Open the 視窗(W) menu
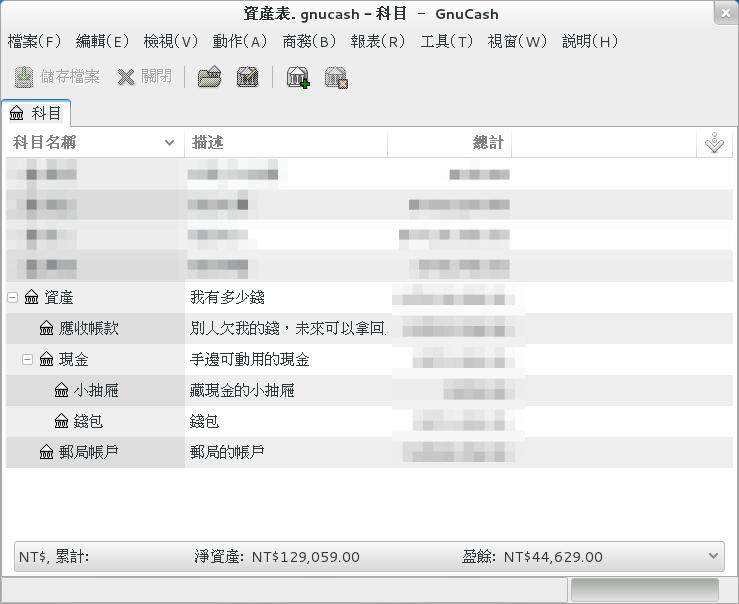The image size is (739, 604). click(517, 41)
